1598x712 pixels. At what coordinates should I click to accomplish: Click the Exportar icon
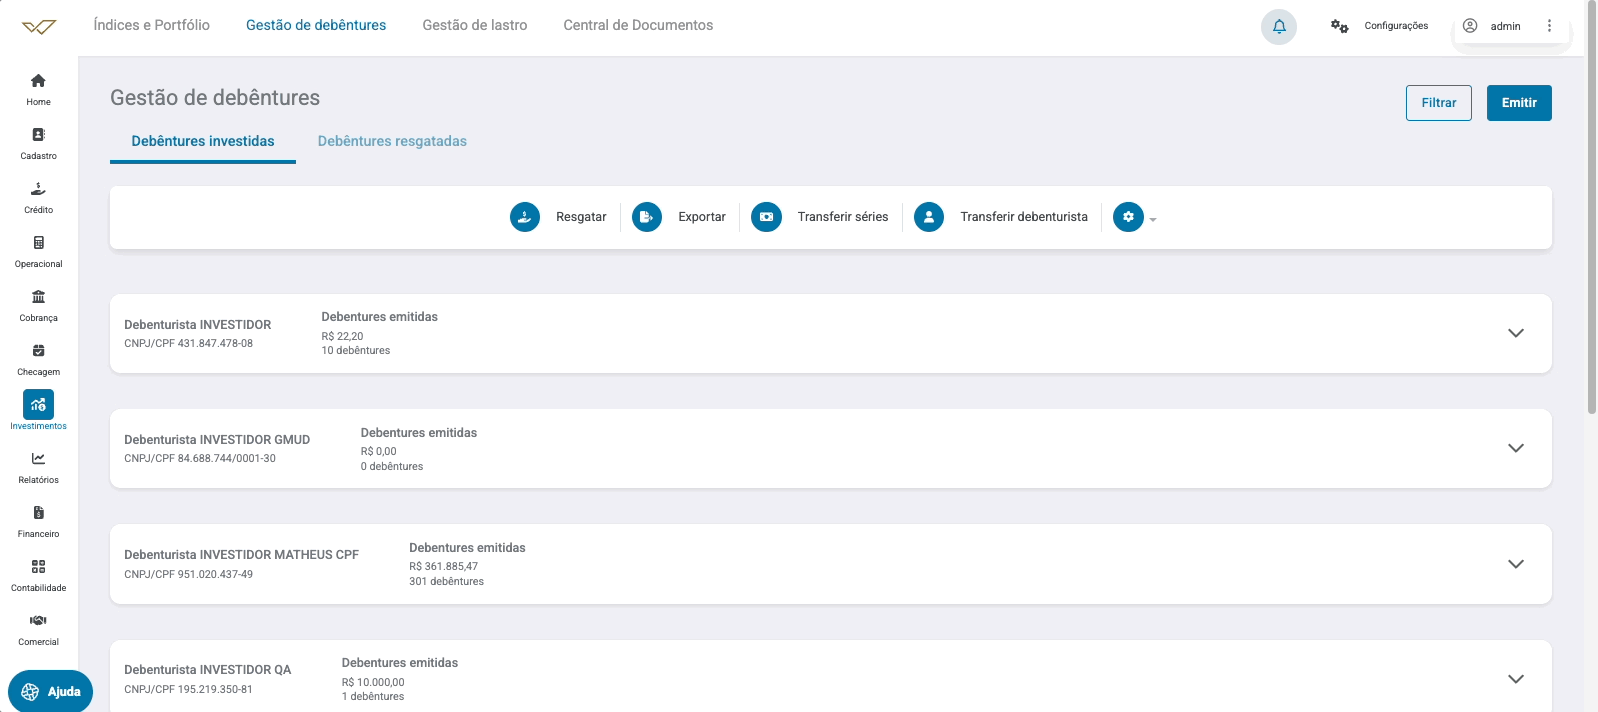(x=647, y=217)
